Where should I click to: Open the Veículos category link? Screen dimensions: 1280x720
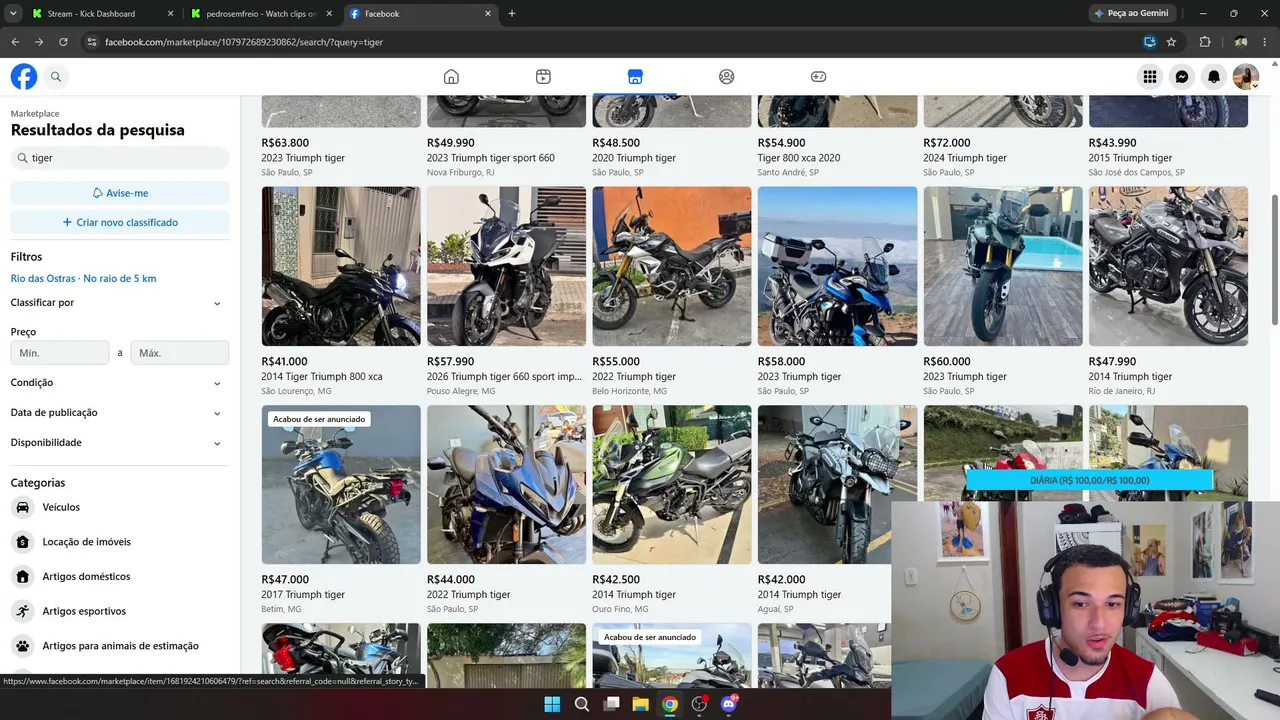61,507
